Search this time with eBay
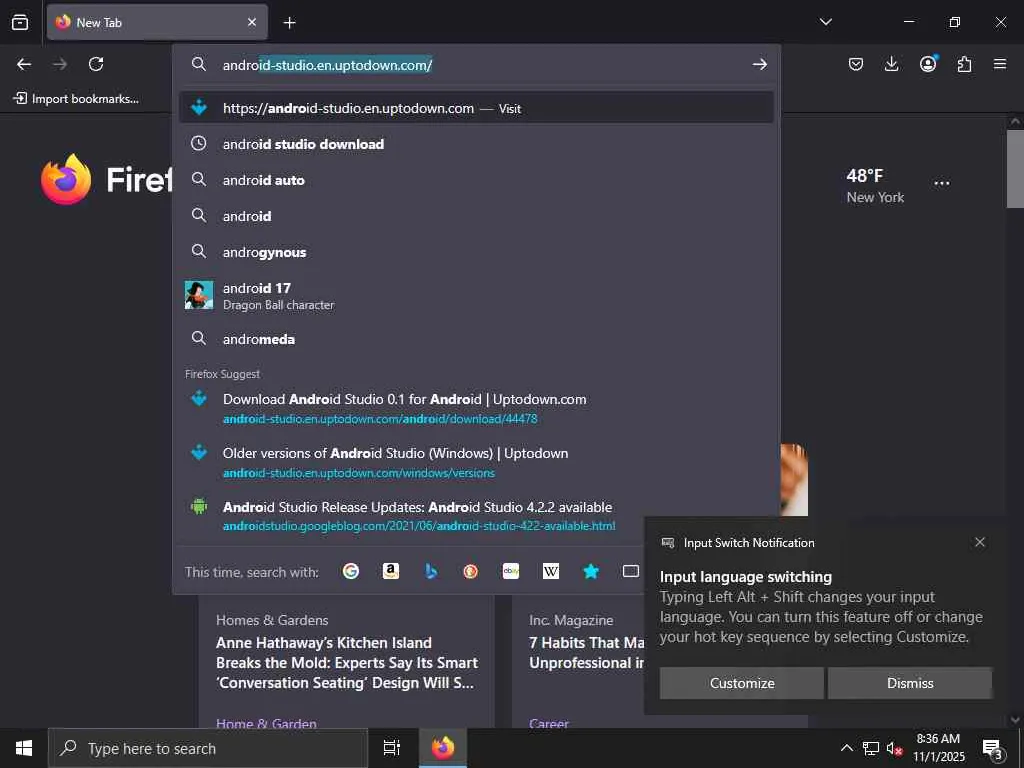 511,571
